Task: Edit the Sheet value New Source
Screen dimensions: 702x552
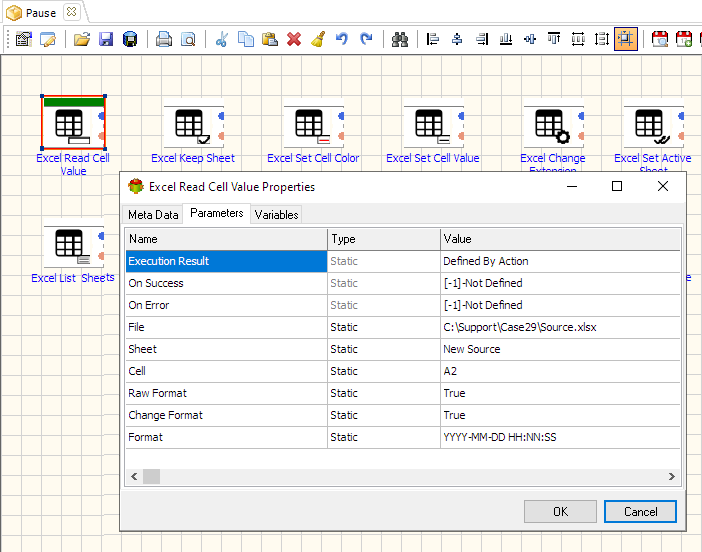Action: pyautogui.click(x=561, y=349)
